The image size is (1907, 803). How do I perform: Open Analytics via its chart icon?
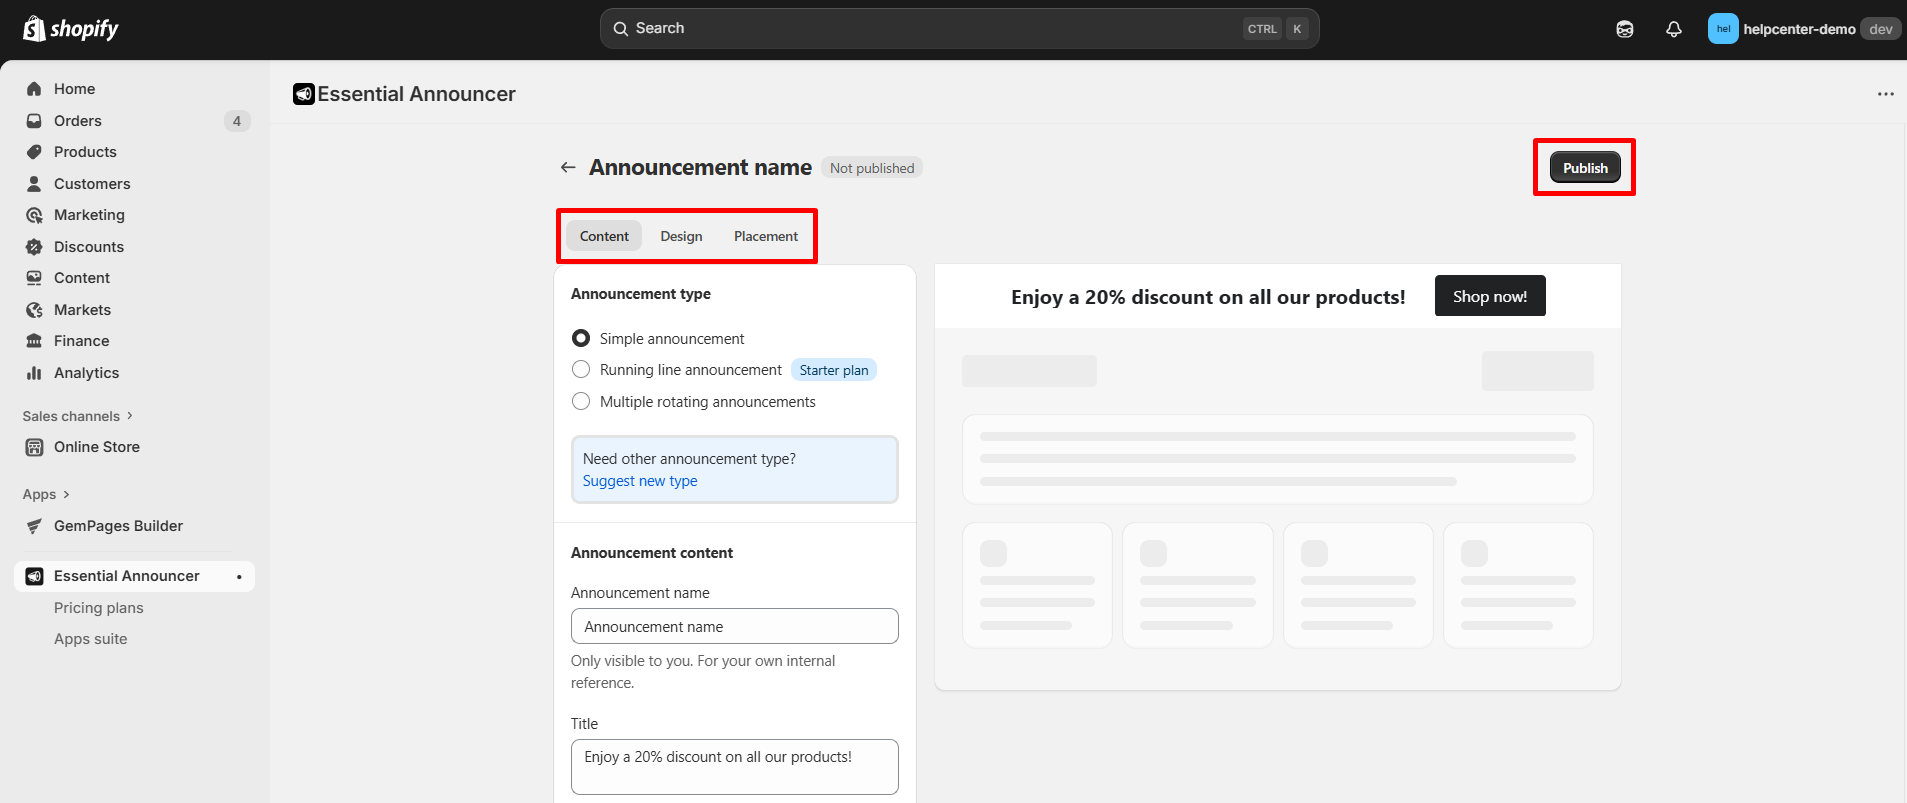(34, 373)
